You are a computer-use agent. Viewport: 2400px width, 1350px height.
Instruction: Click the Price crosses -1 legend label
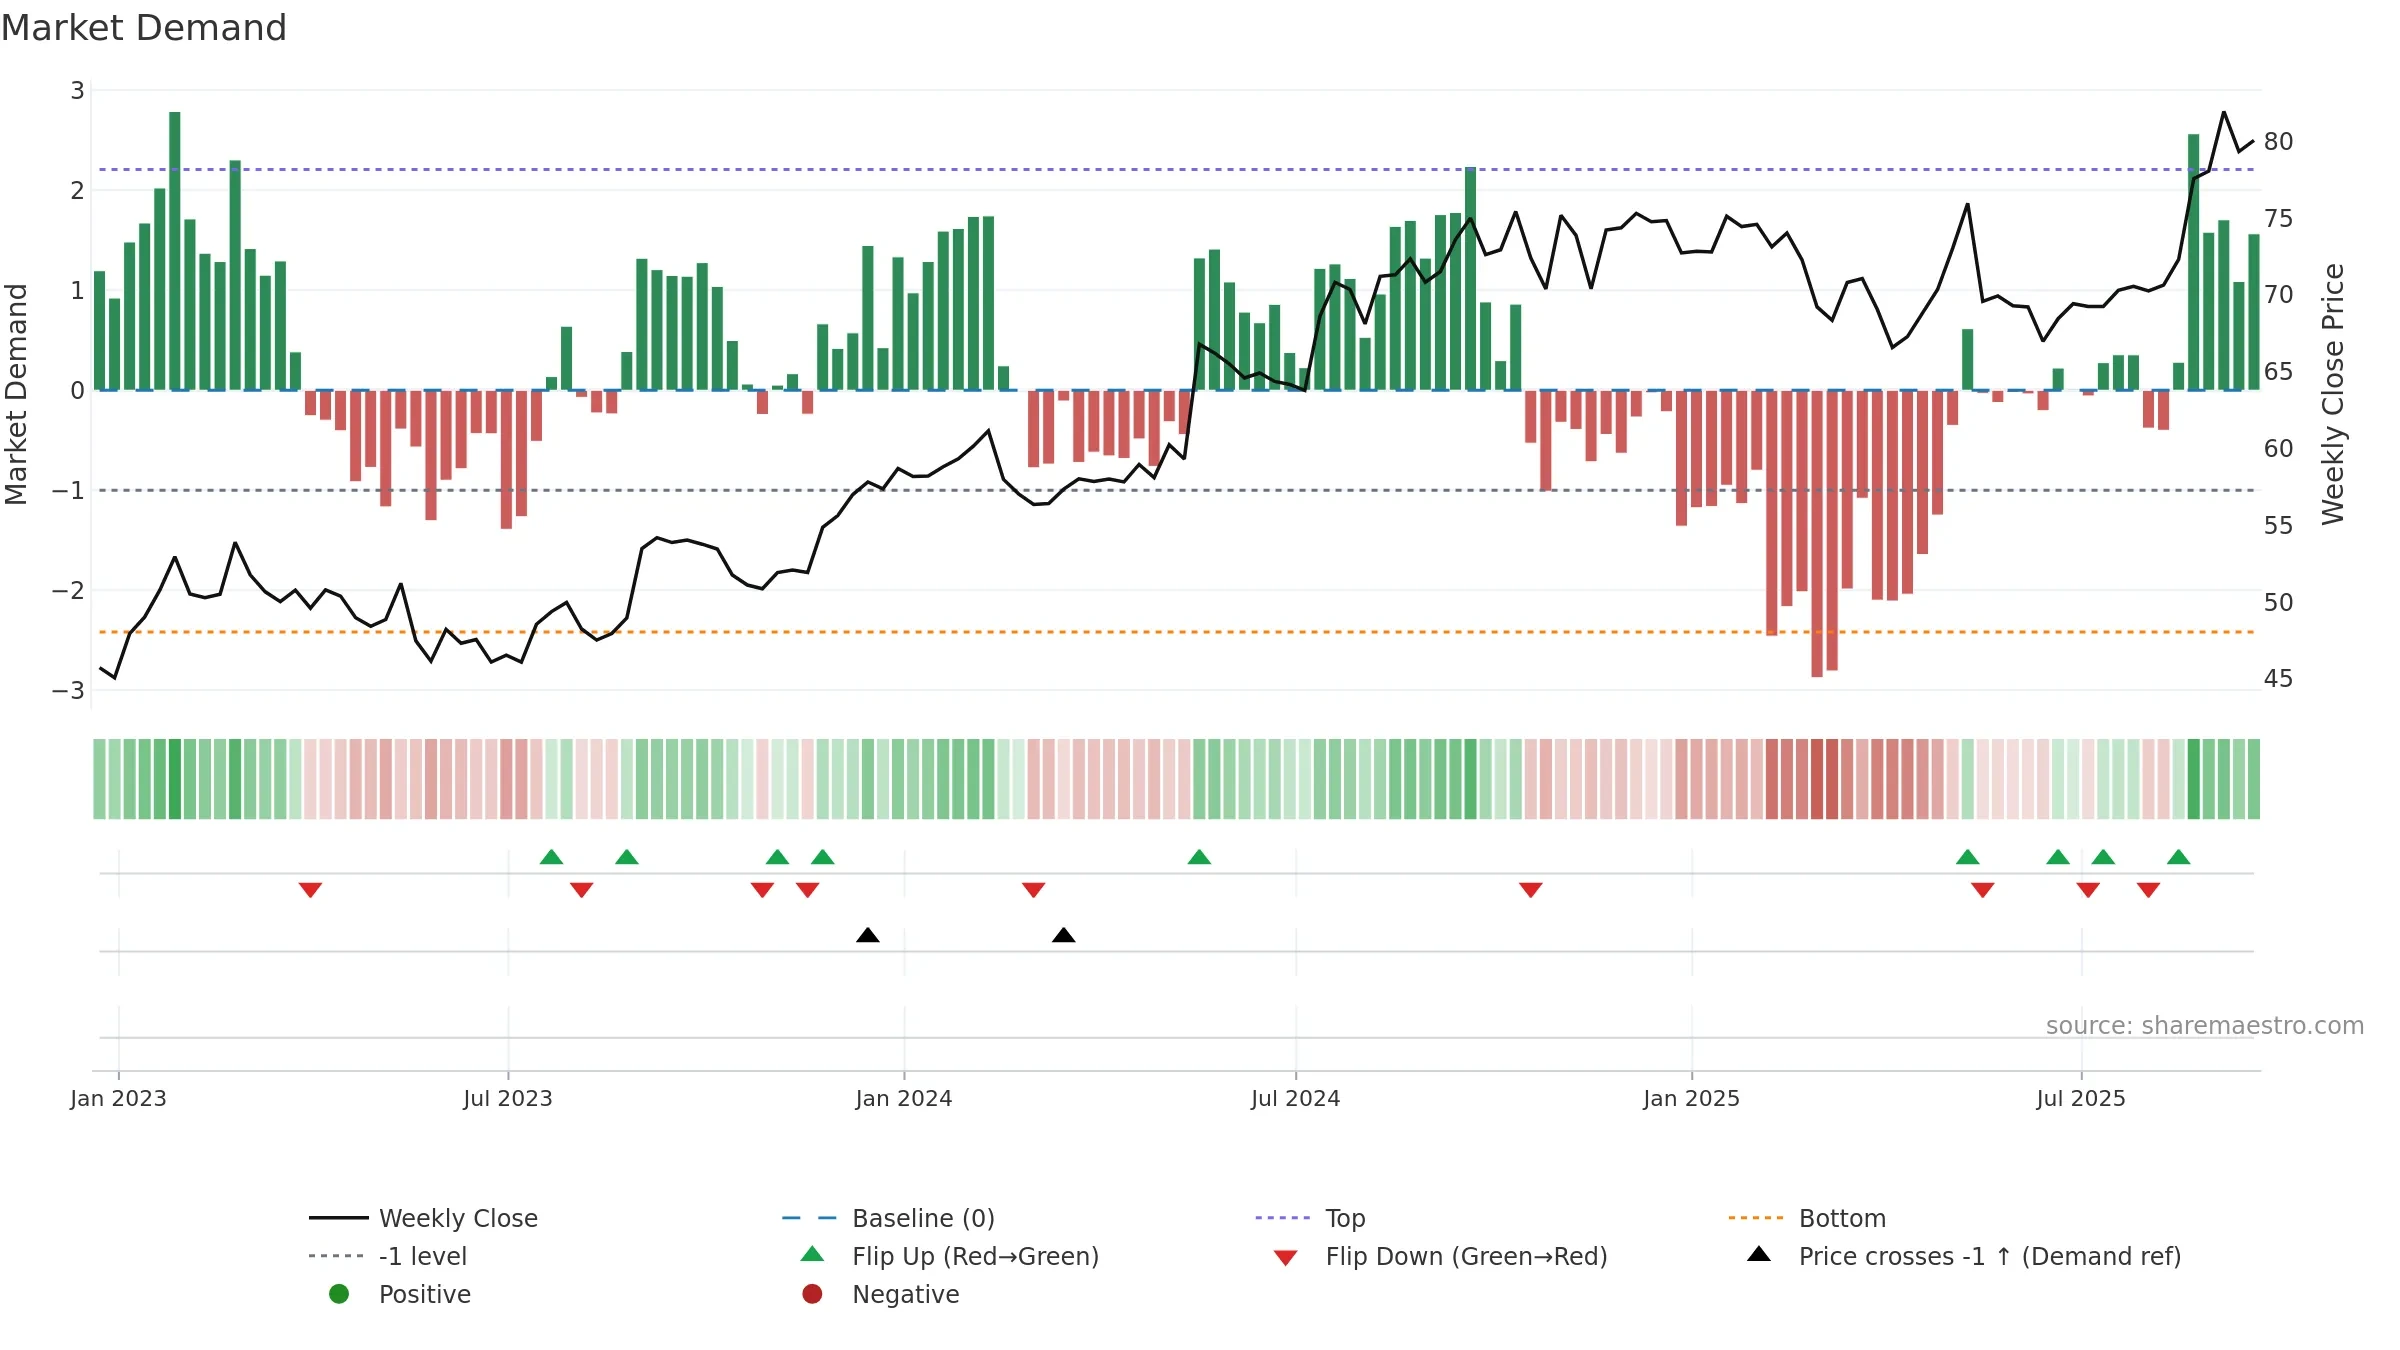coord(1990,1256)
